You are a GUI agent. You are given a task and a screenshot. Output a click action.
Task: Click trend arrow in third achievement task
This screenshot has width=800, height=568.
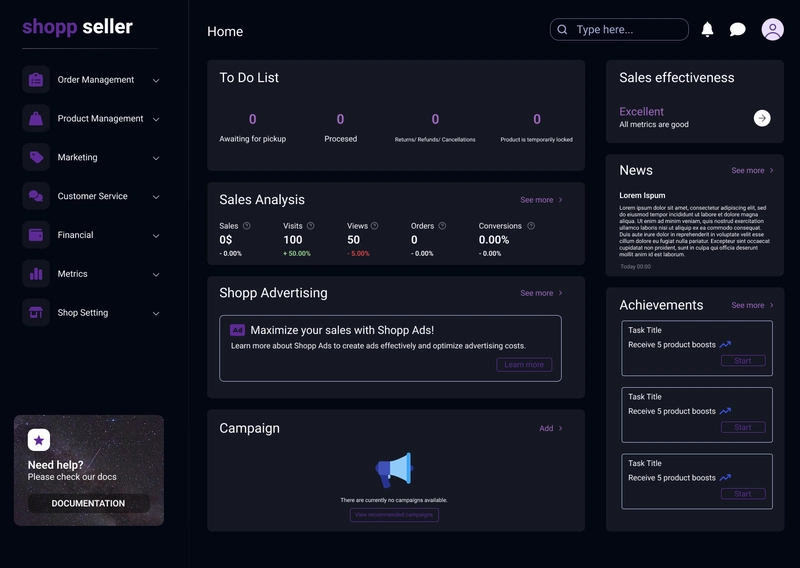[725, 478]
